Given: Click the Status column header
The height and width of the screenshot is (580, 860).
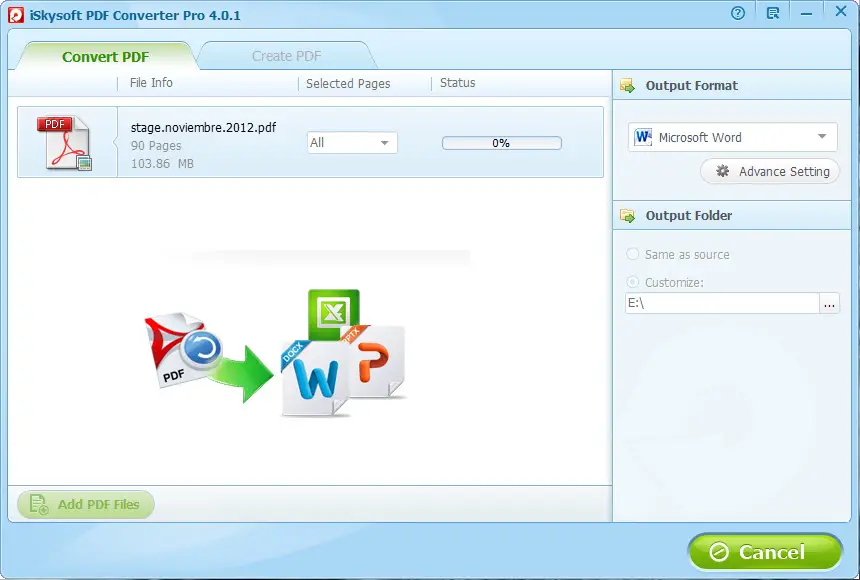Looking at the screenshot, I should pyautogui.click(x=457, y=83).
